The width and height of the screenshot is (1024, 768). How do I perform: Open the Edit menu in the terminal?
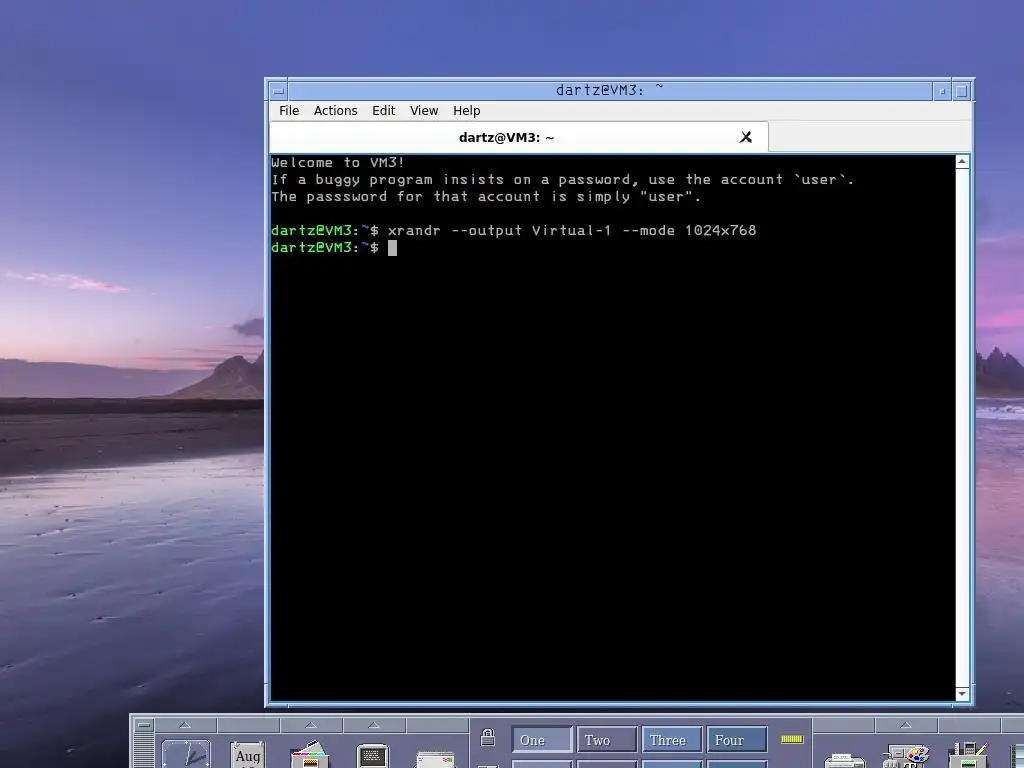pos(383,110)
